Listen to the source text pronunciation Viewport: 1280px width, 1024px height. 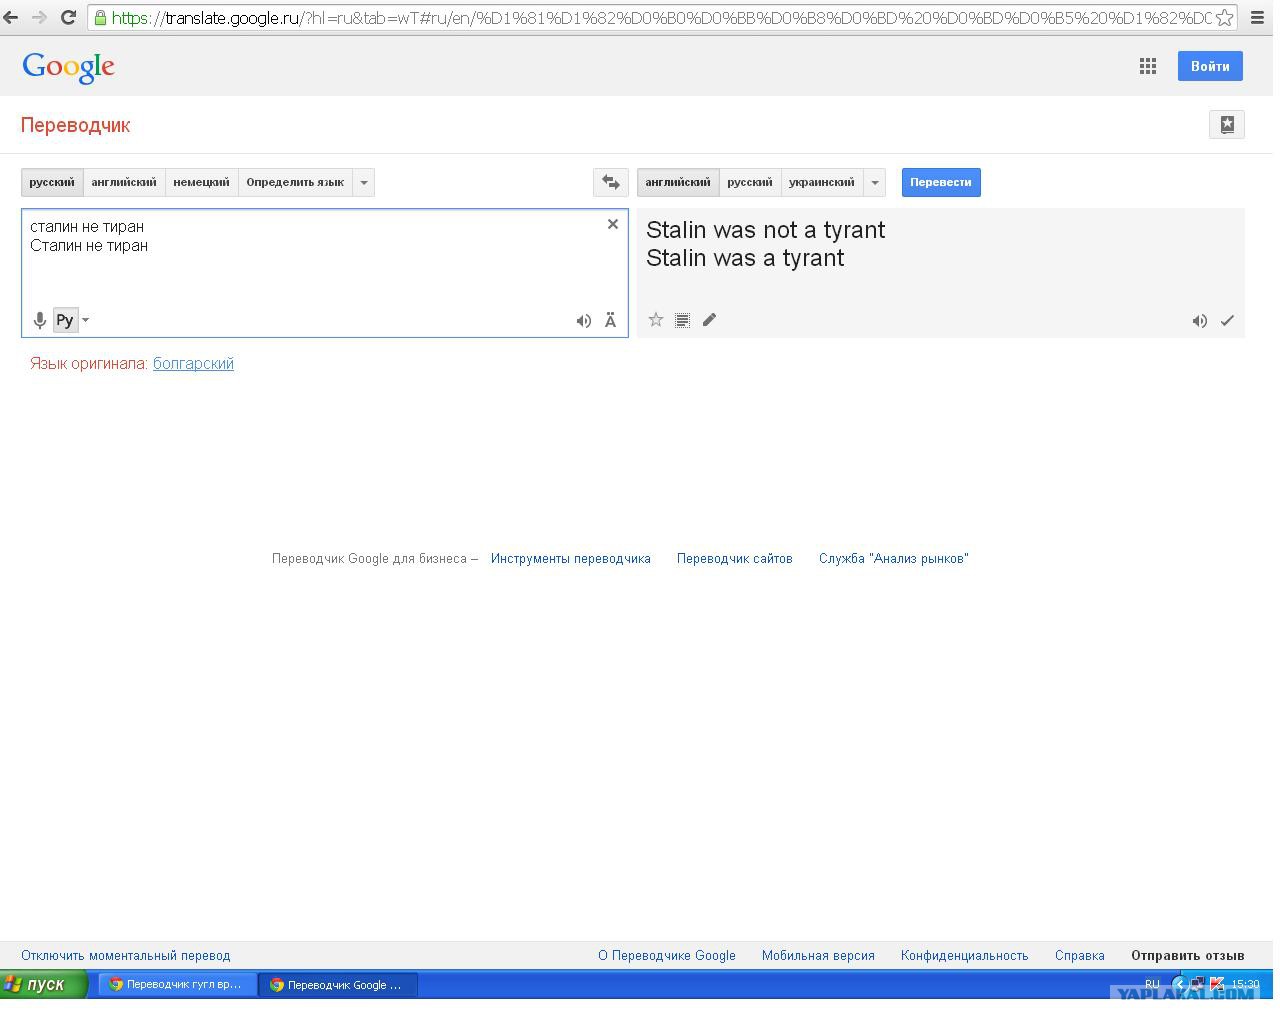[x=584, y=321]
